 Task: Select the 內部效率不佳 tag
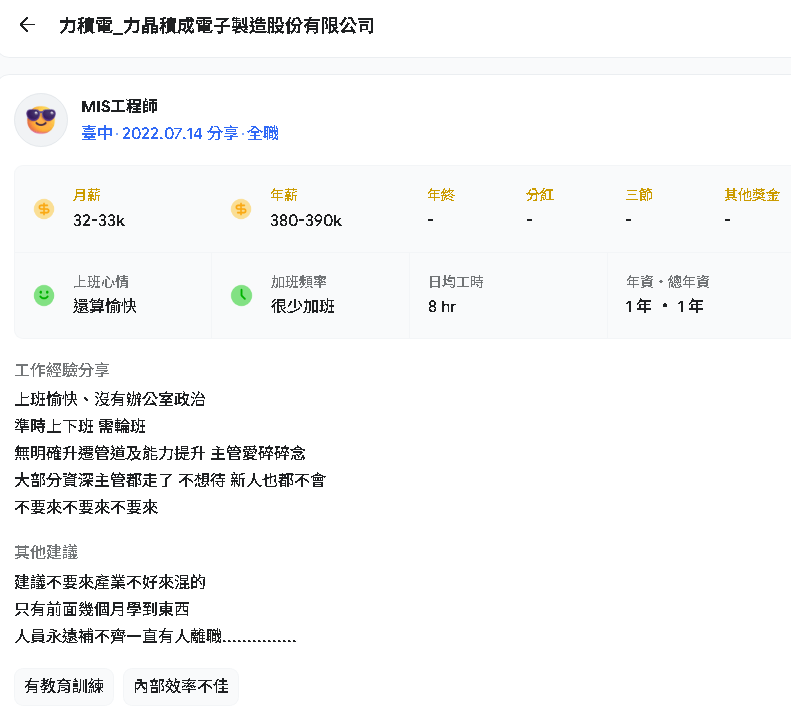coord(181,686)
